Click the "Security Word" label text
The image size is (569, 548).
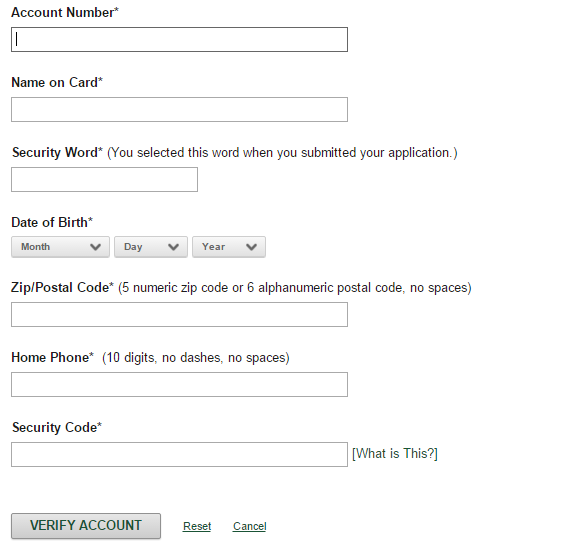57,152
